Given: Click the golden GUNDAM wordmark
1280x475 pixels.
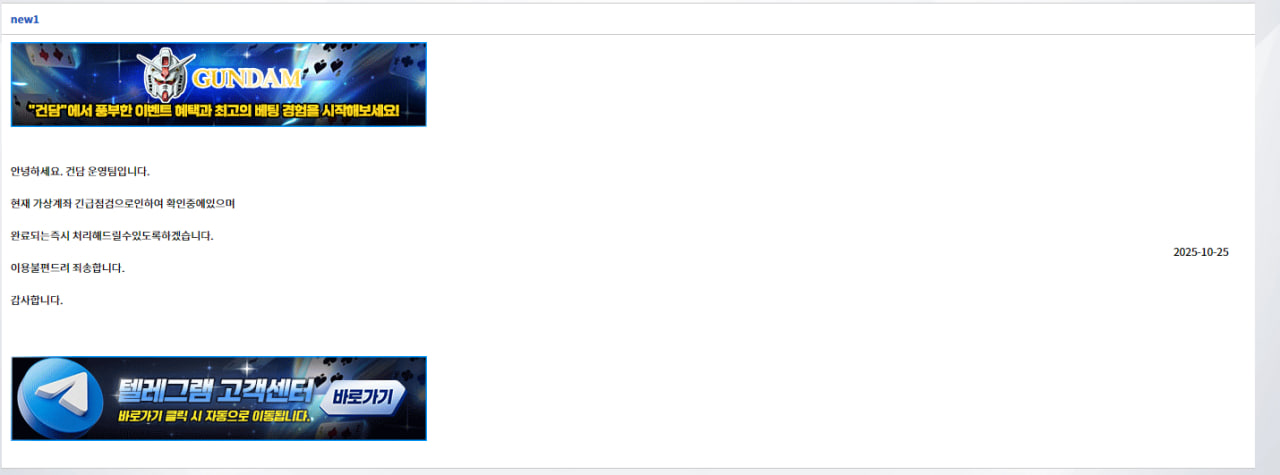Looking at the screenshot, I should pos(248,79).
